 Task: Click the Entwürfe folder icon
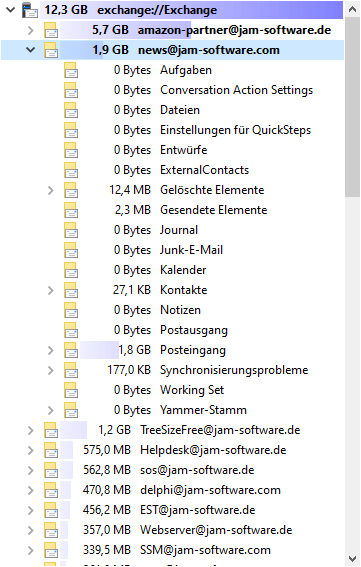[x=71, y=150]
